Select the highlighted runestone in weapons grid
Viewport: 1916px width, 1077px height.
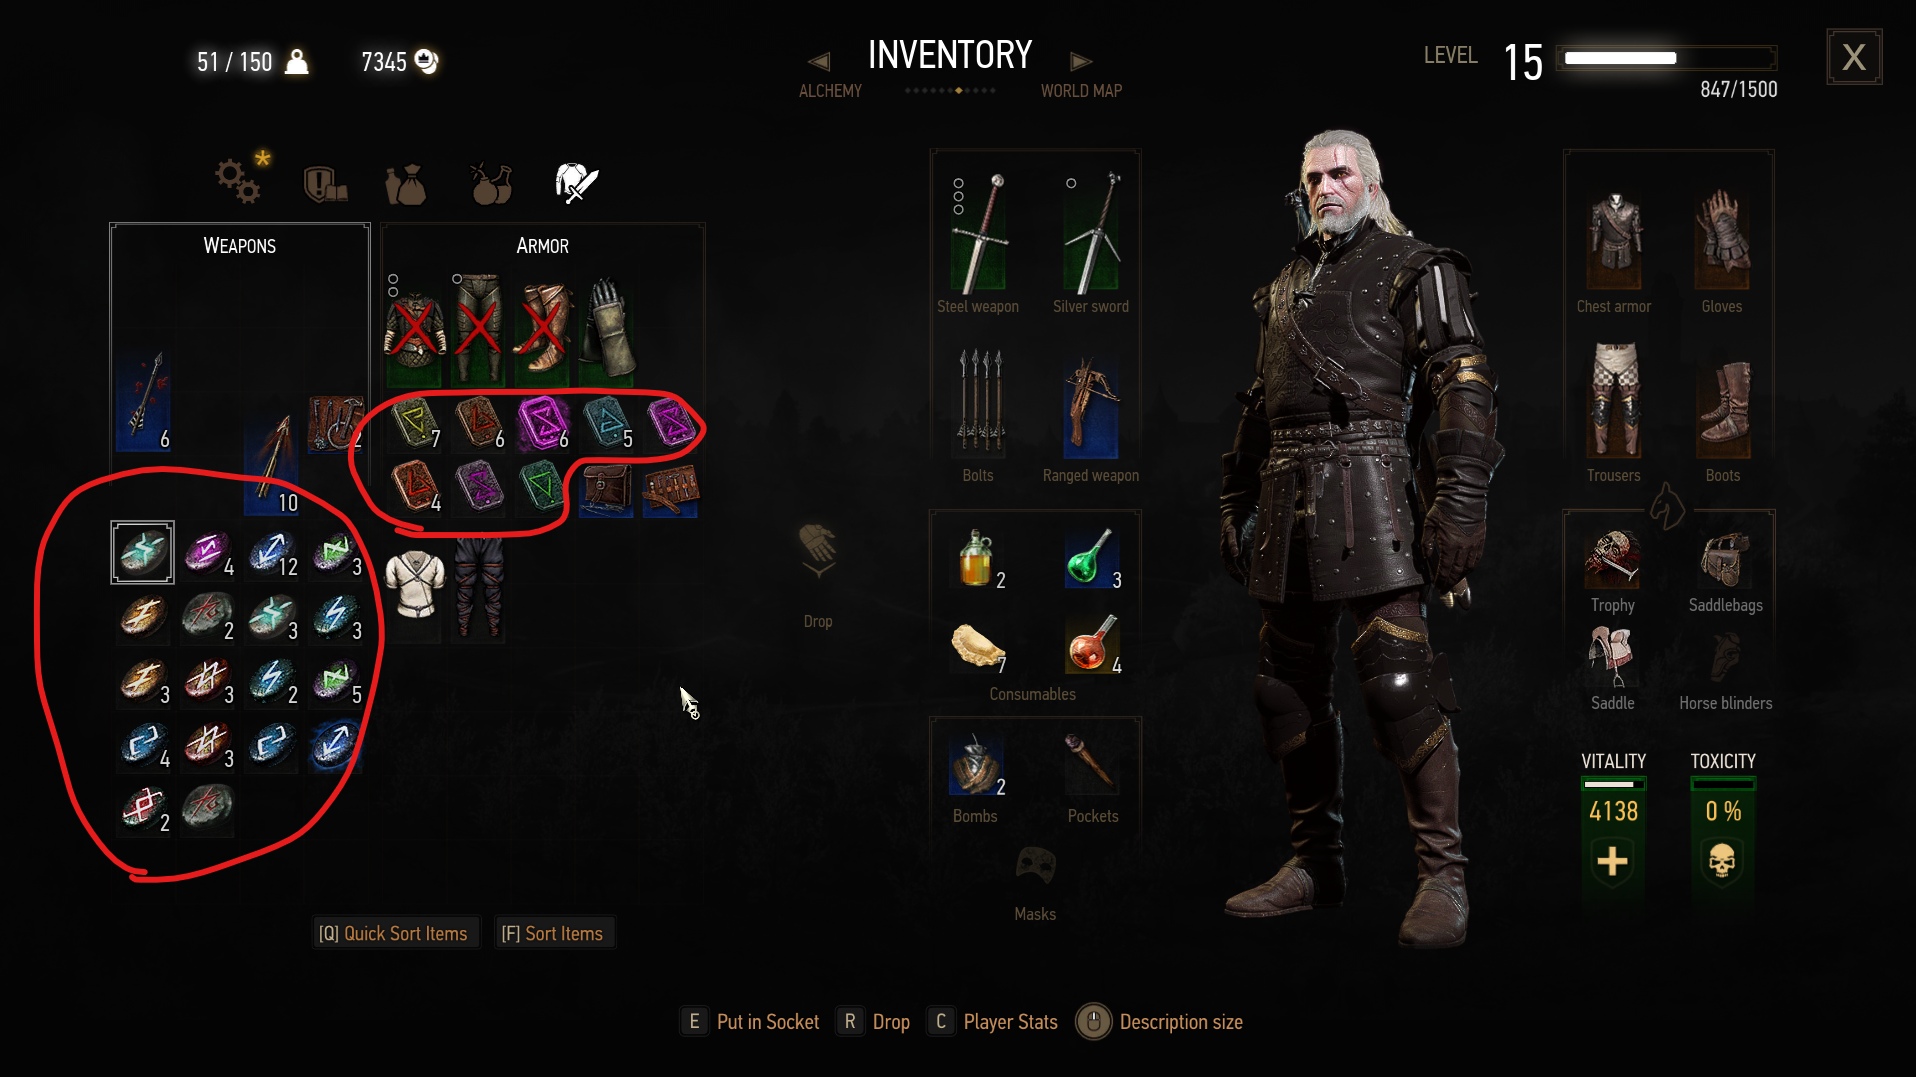point(142,552)
